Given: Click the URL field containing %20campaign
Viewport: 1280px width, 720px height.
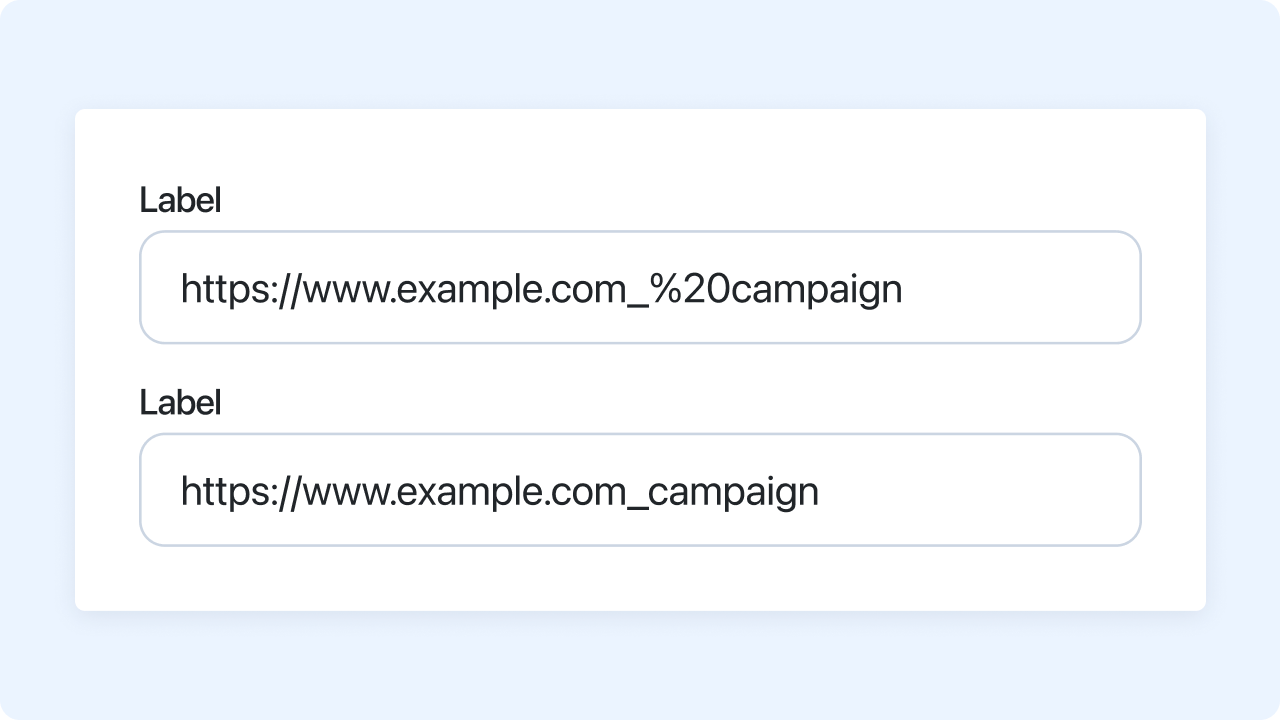Looking at the screenshot, I should [640, 288].
